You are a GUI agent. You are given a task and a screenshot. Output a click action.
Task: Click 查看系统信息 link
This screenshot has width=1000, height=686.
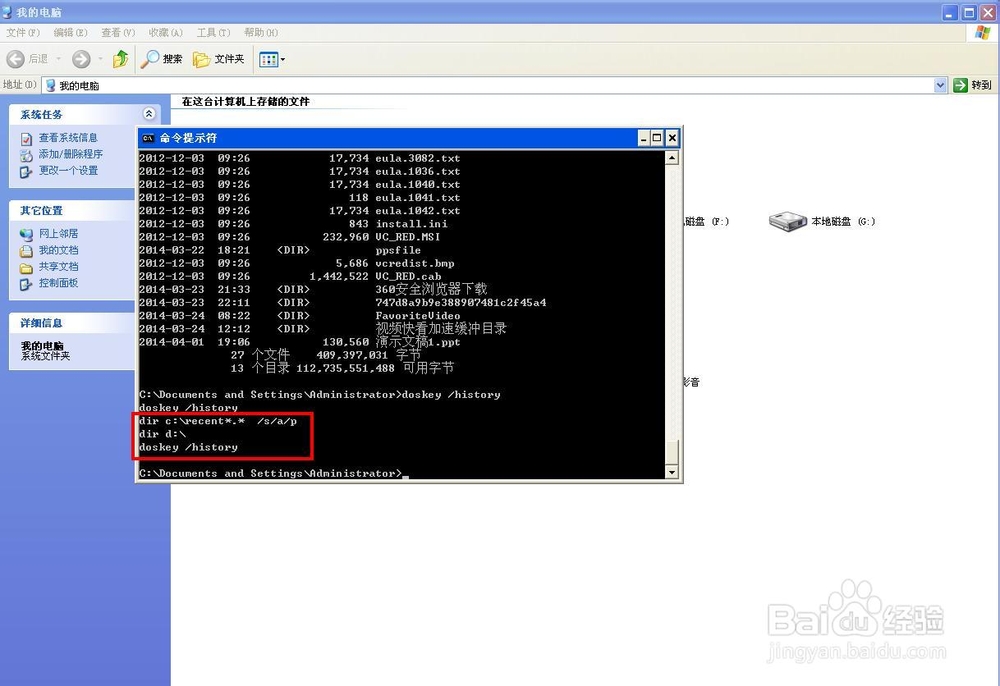68,138
